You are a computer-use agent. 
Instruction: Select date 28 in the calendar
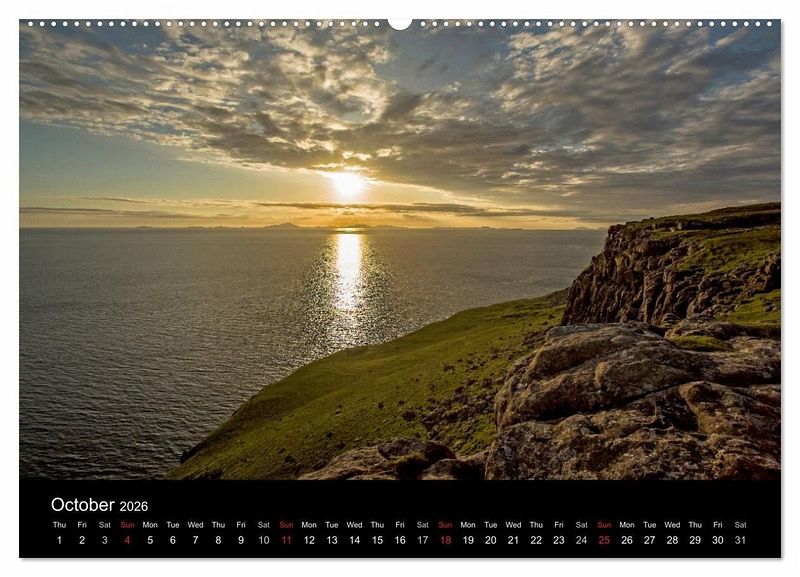(x=672, y=540)
